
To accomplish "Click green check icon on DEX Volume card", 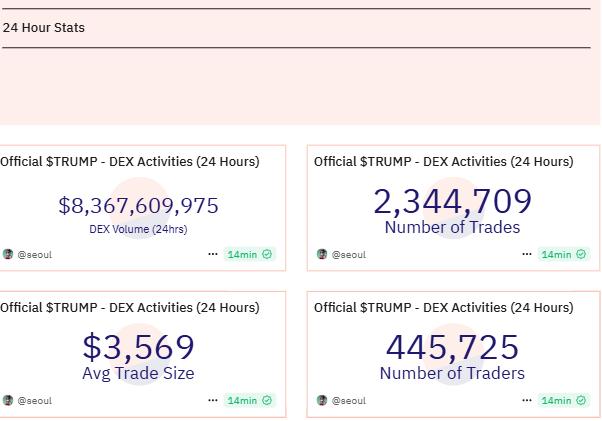I will click(x=267, y=255).
